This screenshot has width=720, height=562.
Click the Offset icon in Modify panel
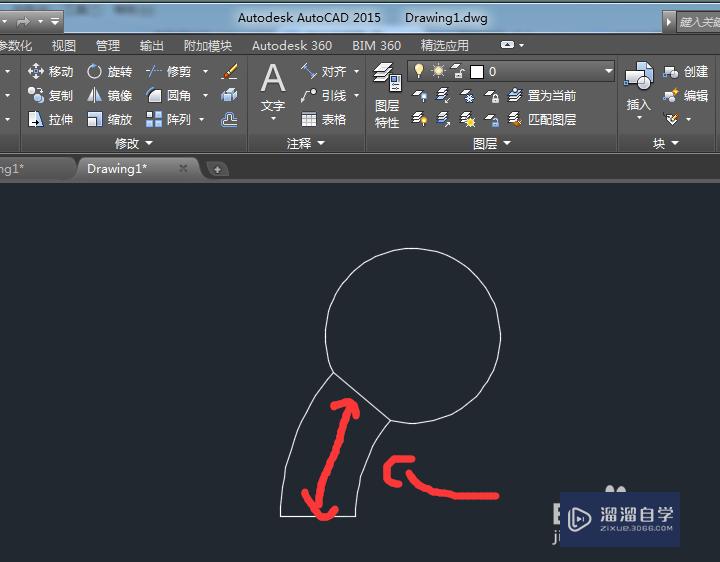click(229, 119)
